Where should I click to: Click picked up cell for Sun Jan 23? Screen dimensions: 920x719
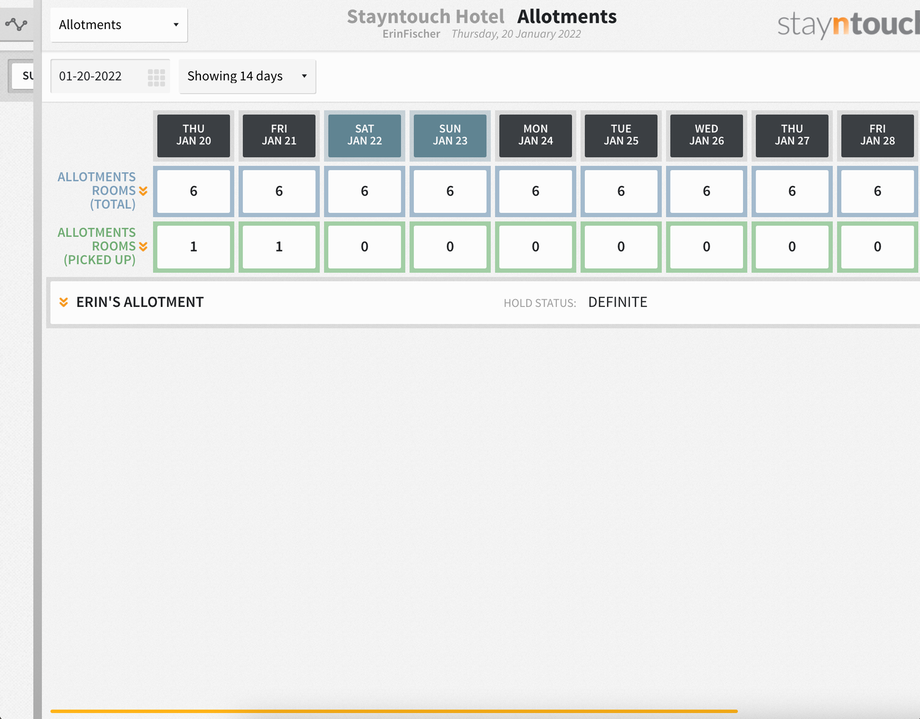click(x=450, y=247)
